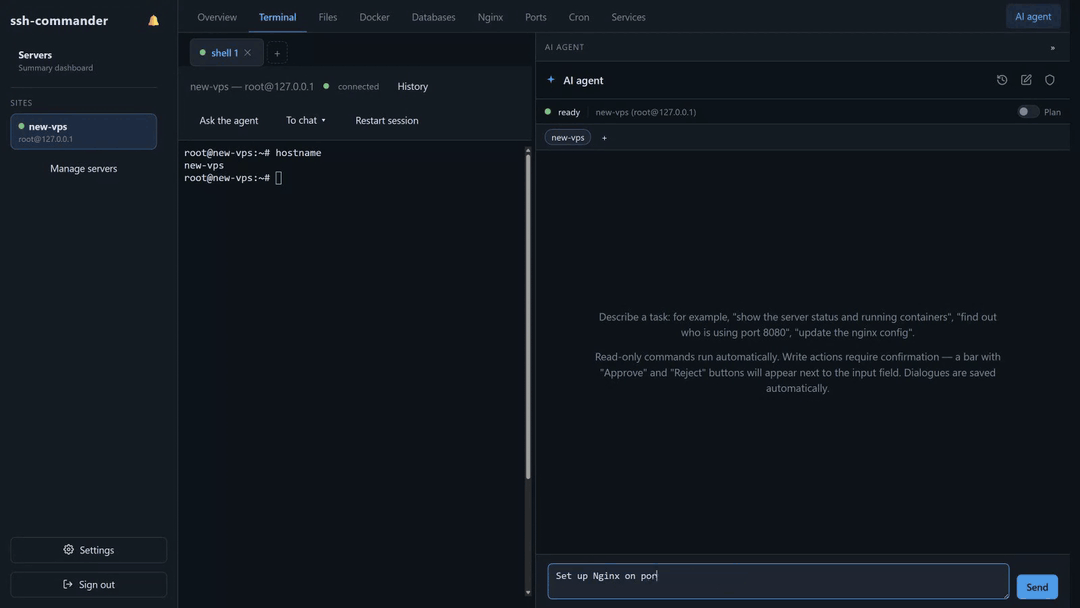This screenshot has height=608, width=1080.
Task: Click 'new-vps (root@127.0.0.1)' agent label
Action: coord(645,112)
